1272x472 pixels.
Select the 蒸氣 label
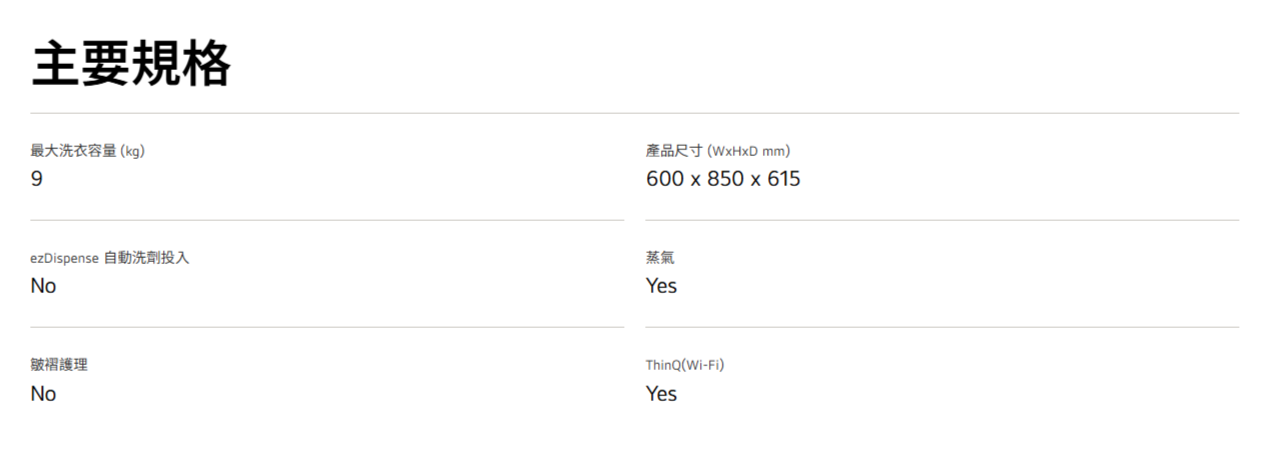[660, 258]
